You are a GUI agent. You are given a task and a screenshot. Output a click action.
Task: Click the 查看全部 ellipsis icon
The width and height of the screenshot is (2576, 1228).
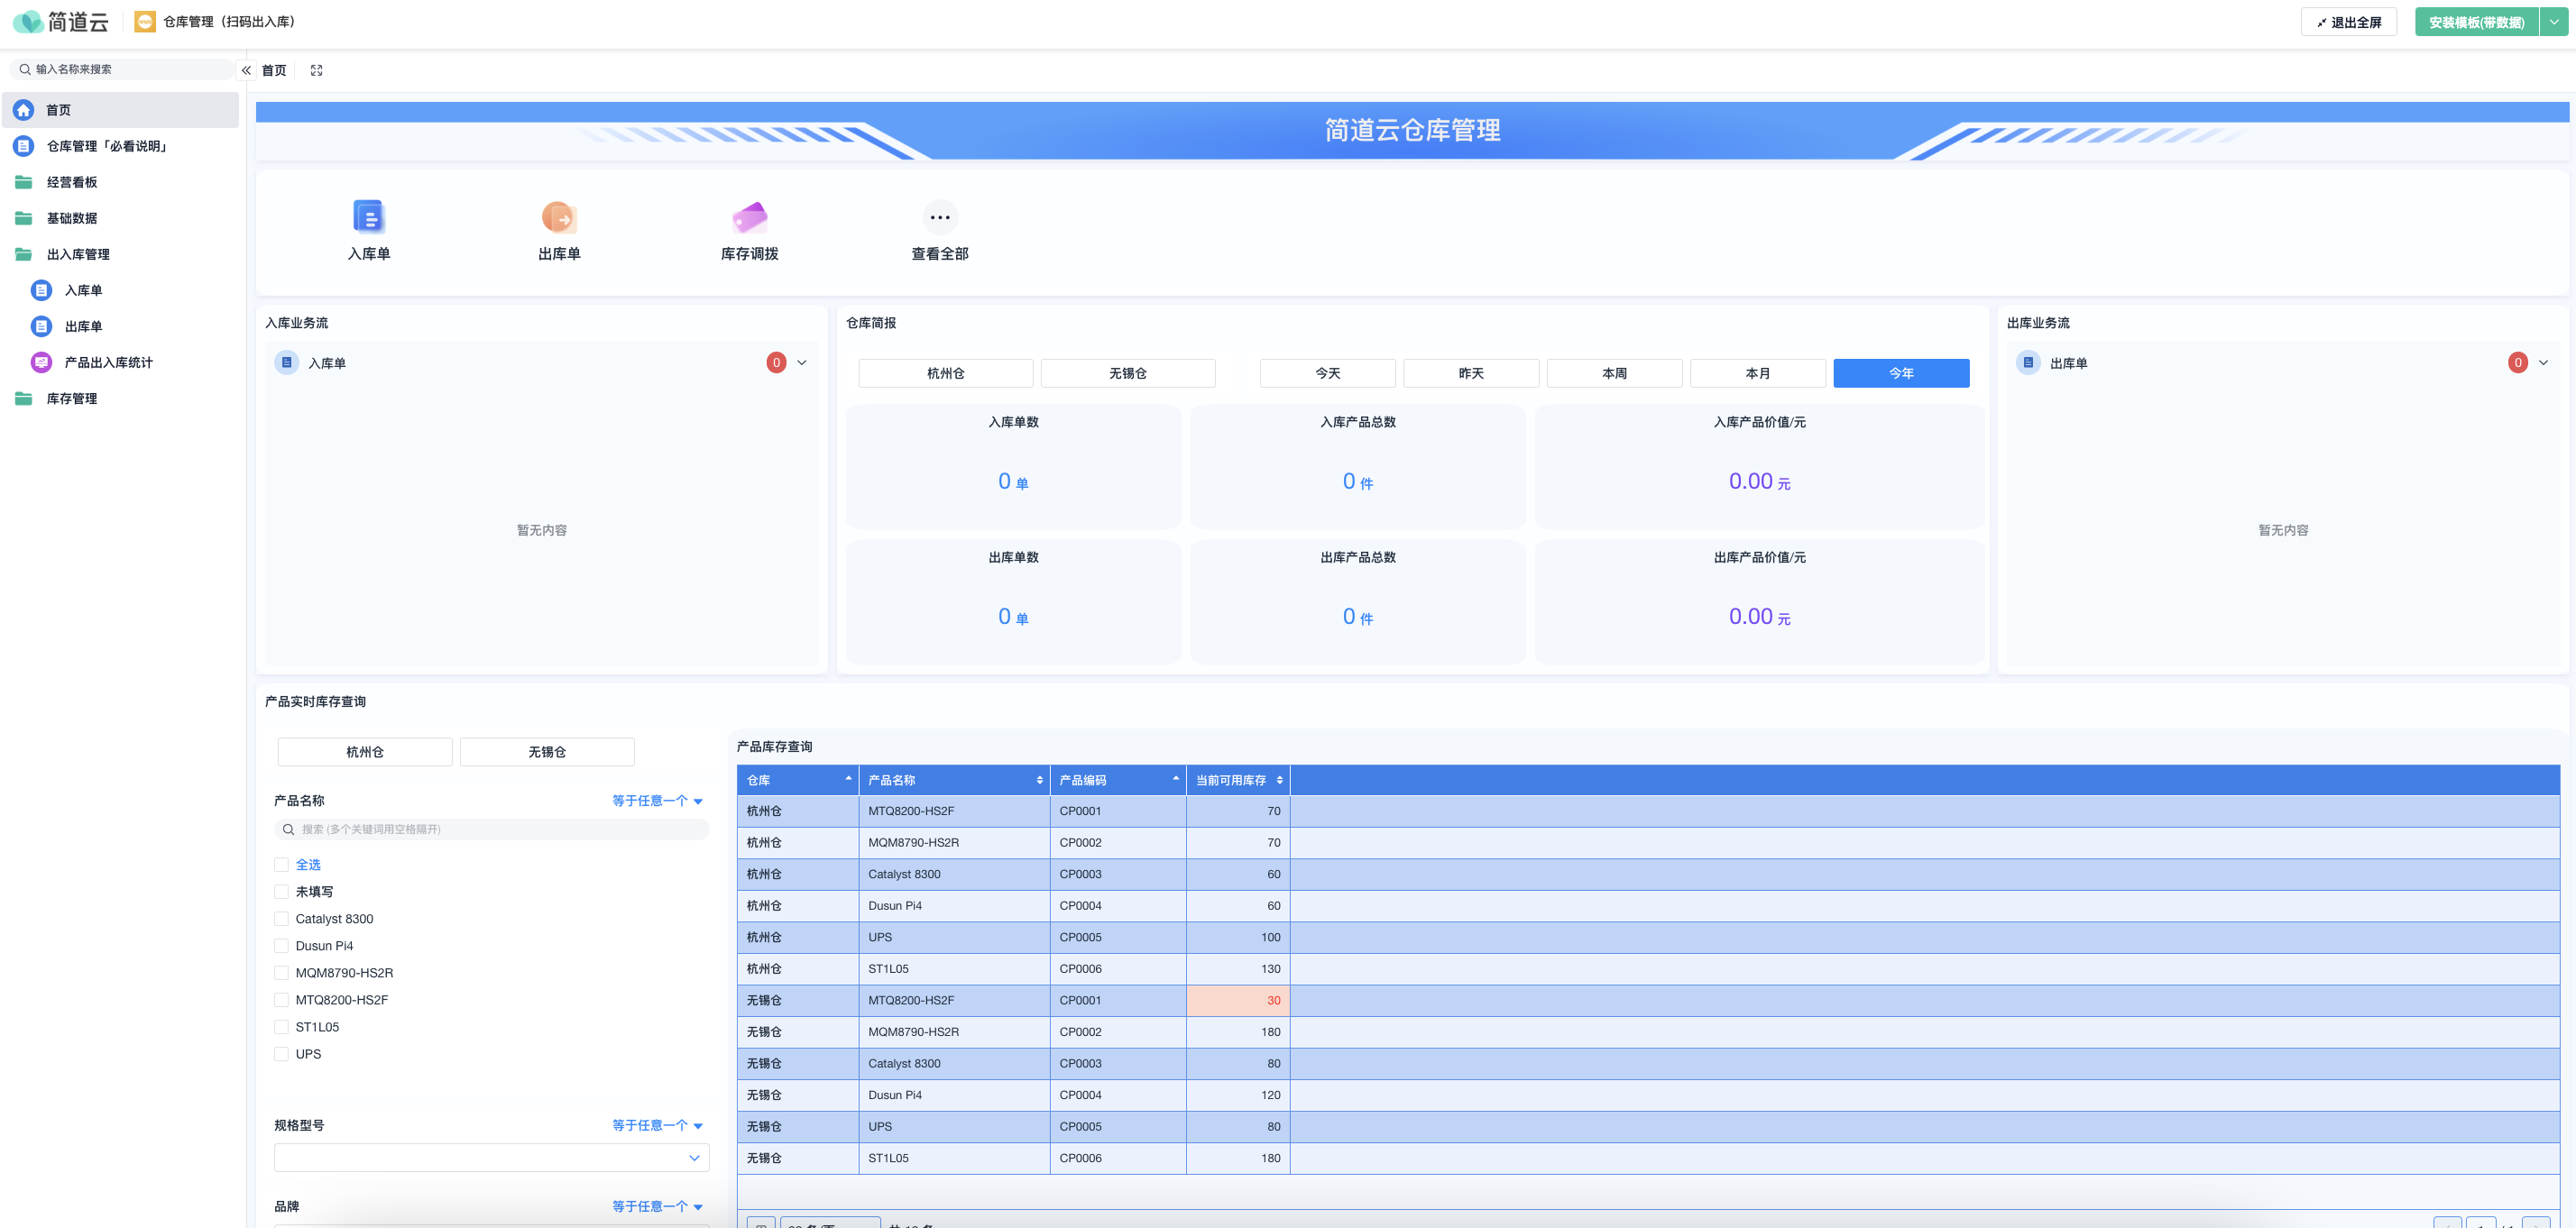(x=939, y=217)
